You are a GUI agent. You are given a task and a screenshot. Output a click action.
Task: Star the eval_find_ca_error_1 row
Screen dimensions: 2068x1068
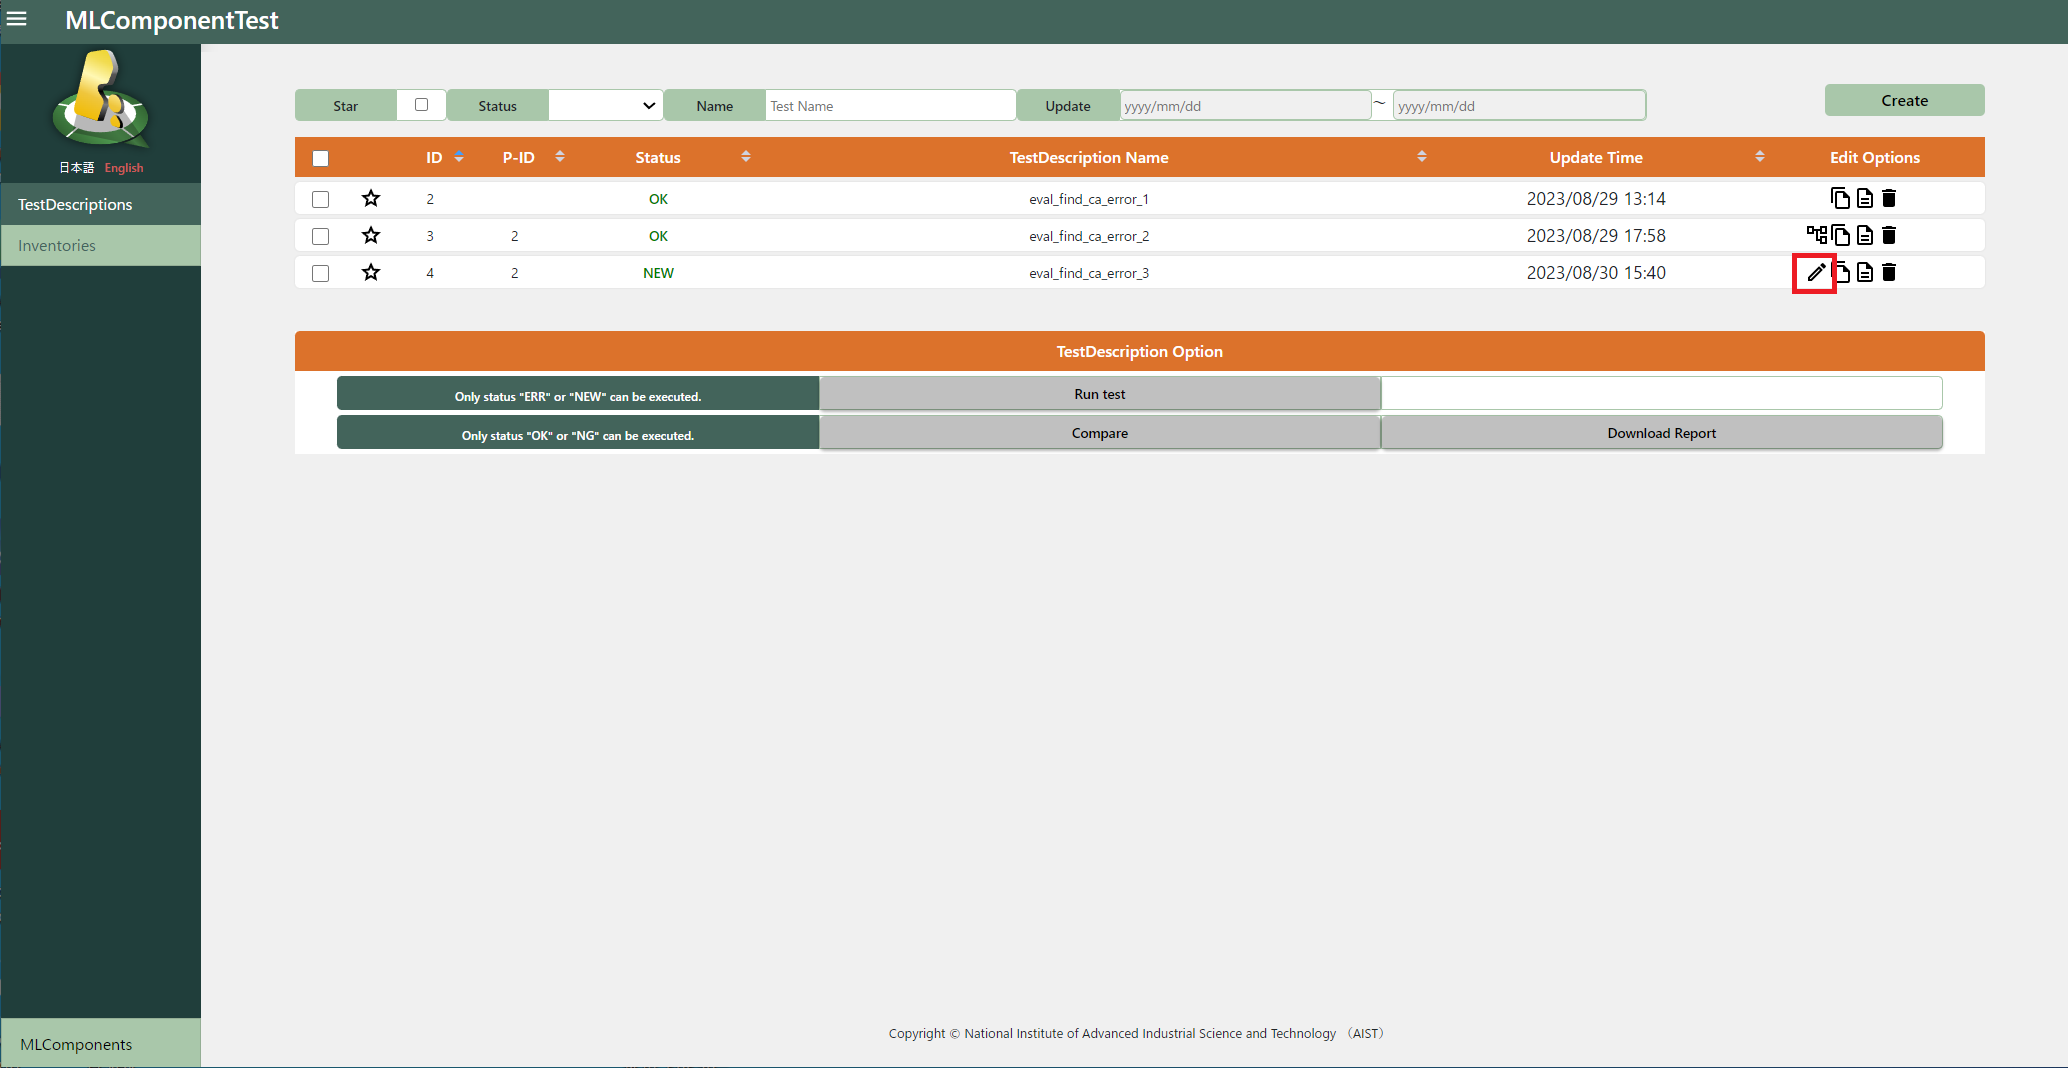point(371,198)
